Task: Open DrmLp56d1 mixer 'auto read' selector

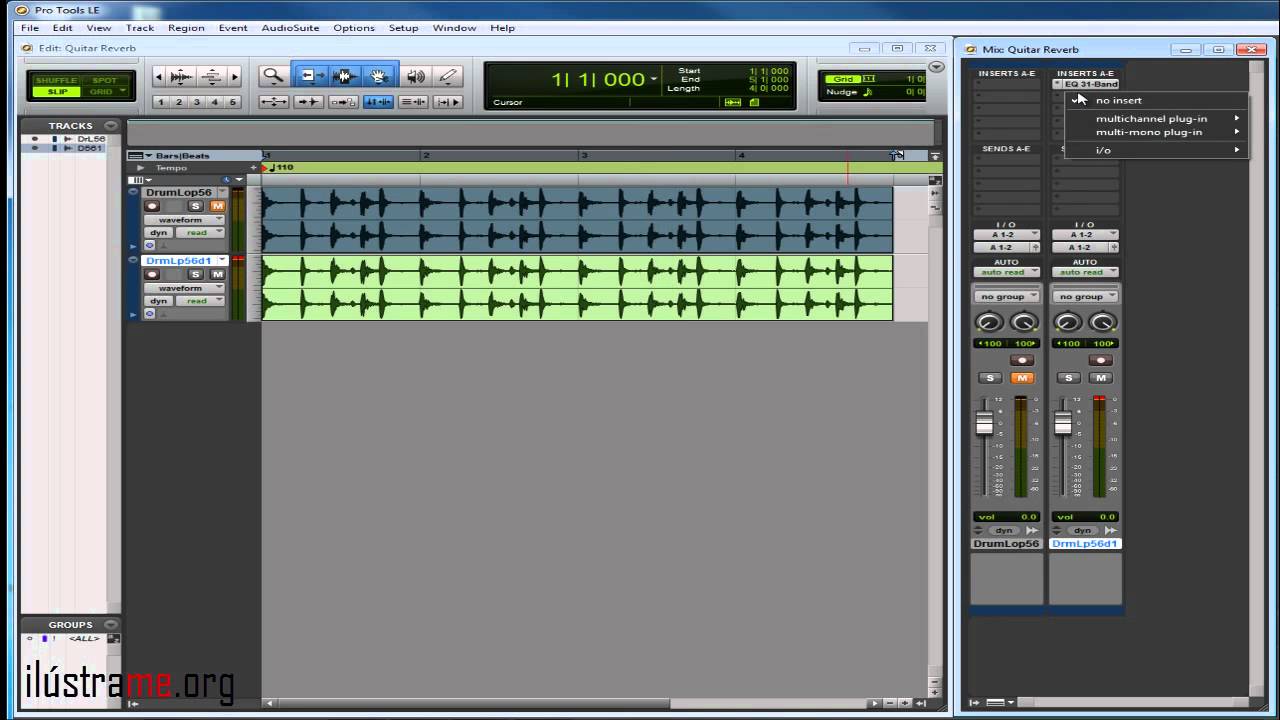Action: coord(1085,272)
